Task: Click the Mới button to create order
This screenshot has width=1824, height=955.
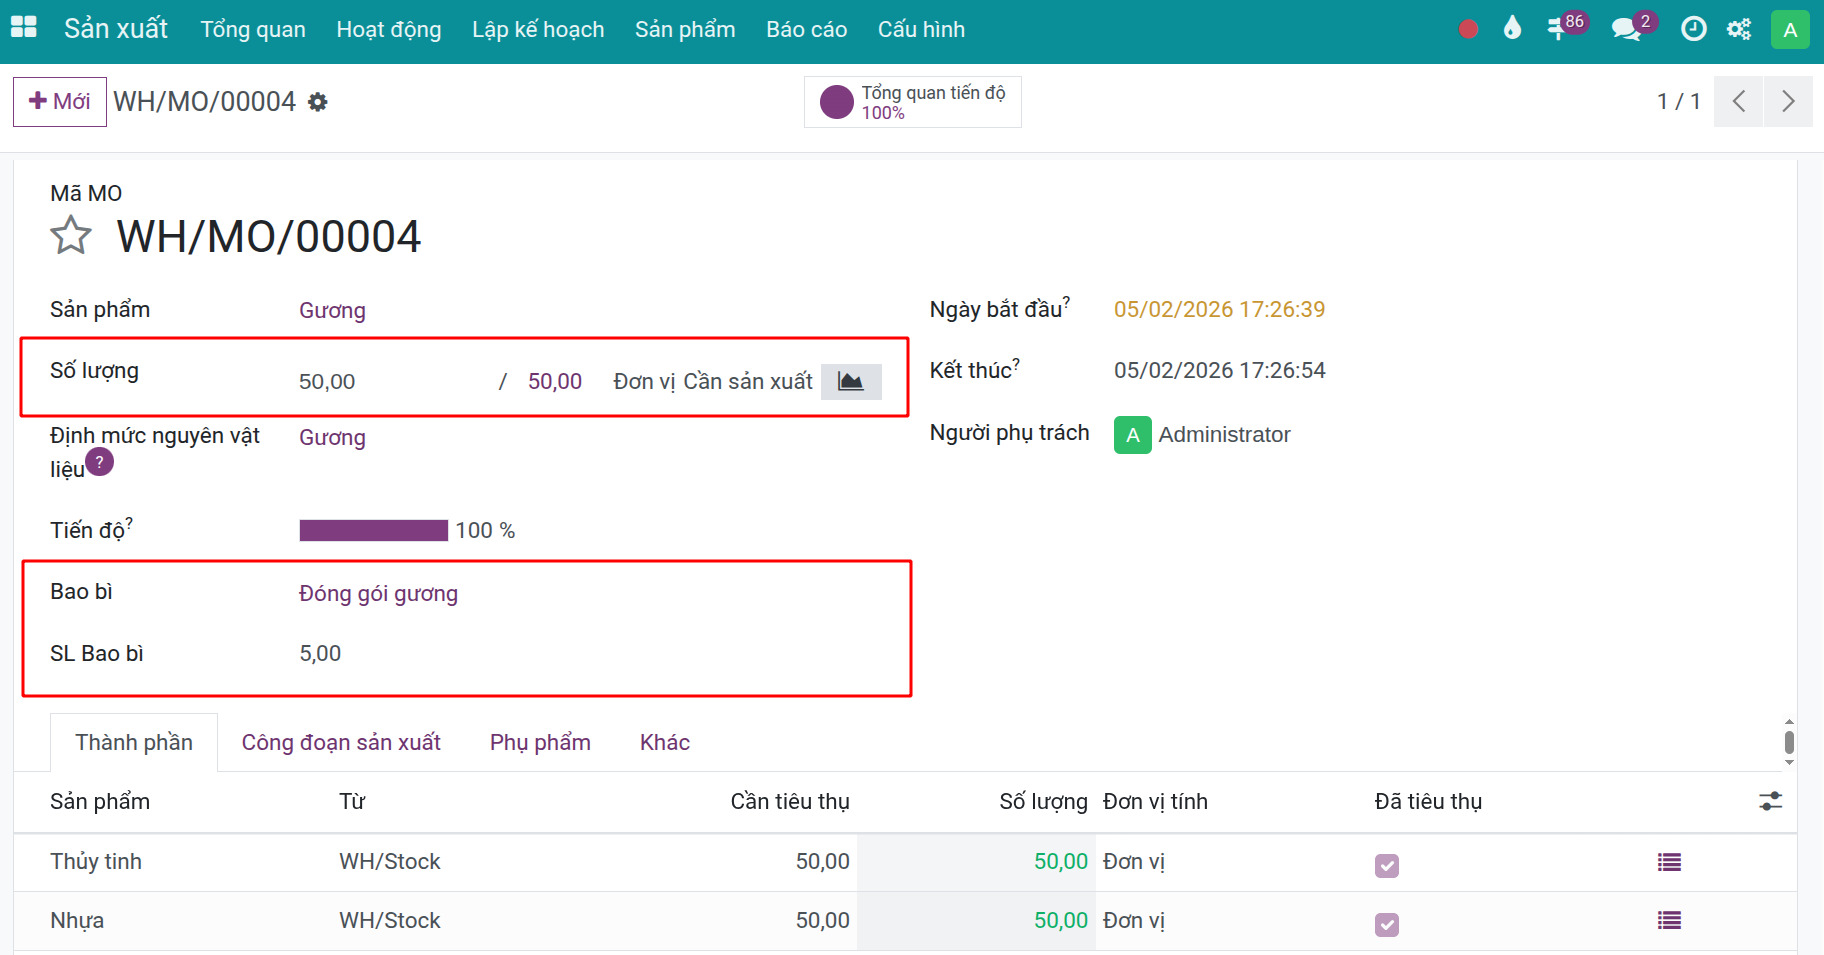Action: click(x=60, y=102)
